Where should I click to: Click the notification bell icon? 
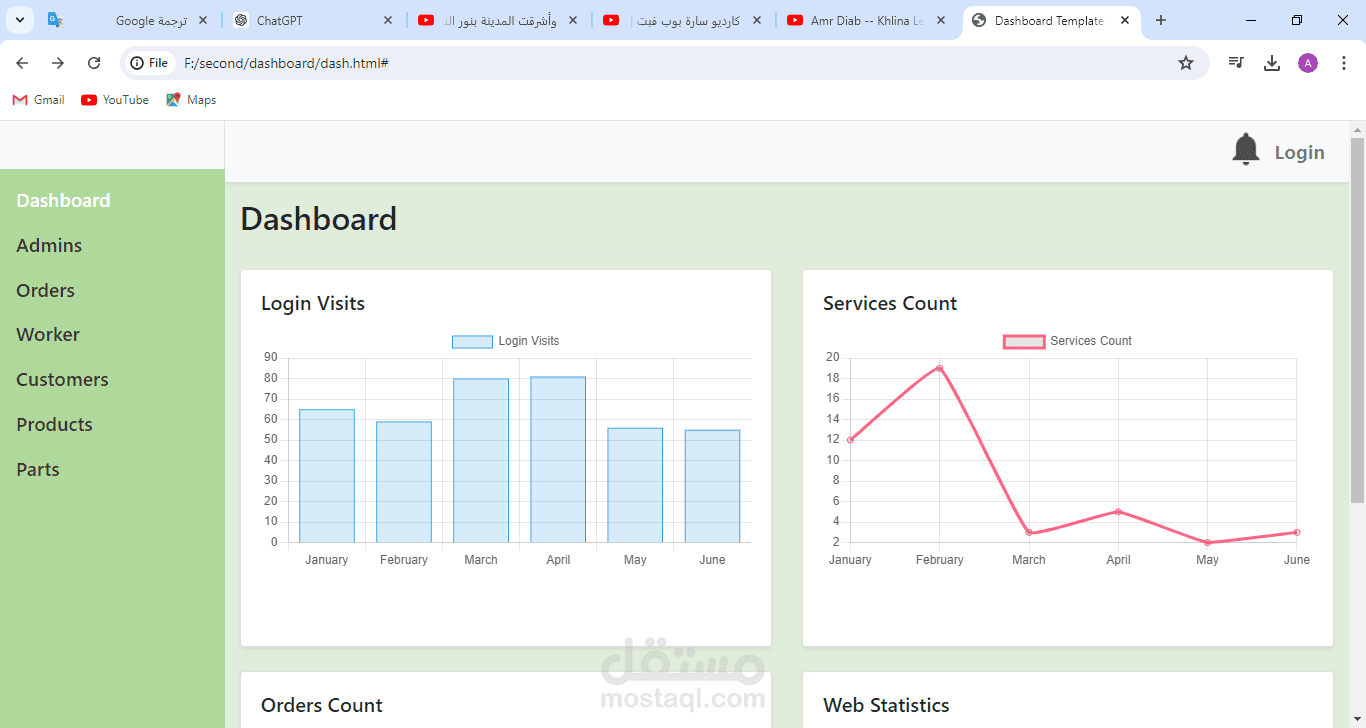pos(1245,150)
